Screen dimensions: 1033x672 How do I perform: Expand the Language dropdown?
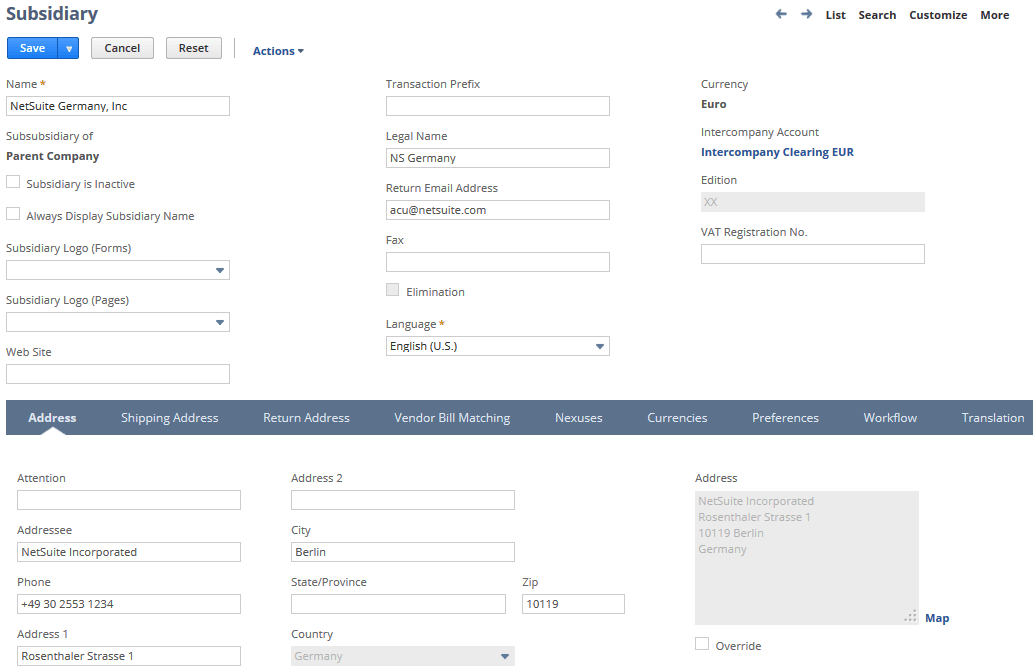point(600,346)
